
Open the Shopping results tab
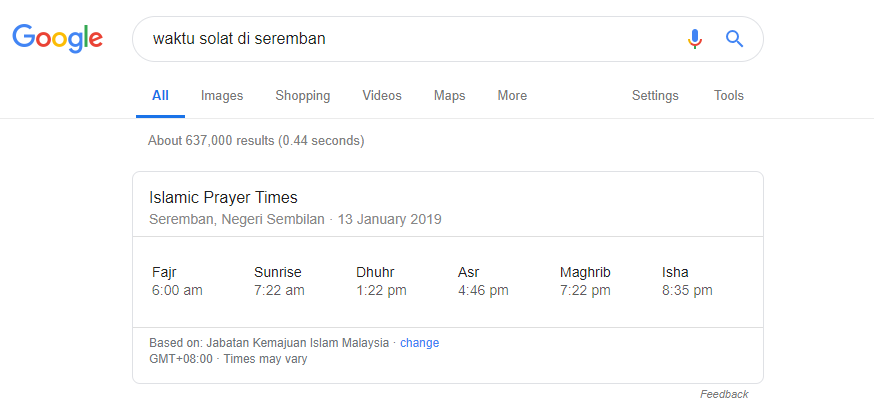pyautogui.click(x=302, y=96)
